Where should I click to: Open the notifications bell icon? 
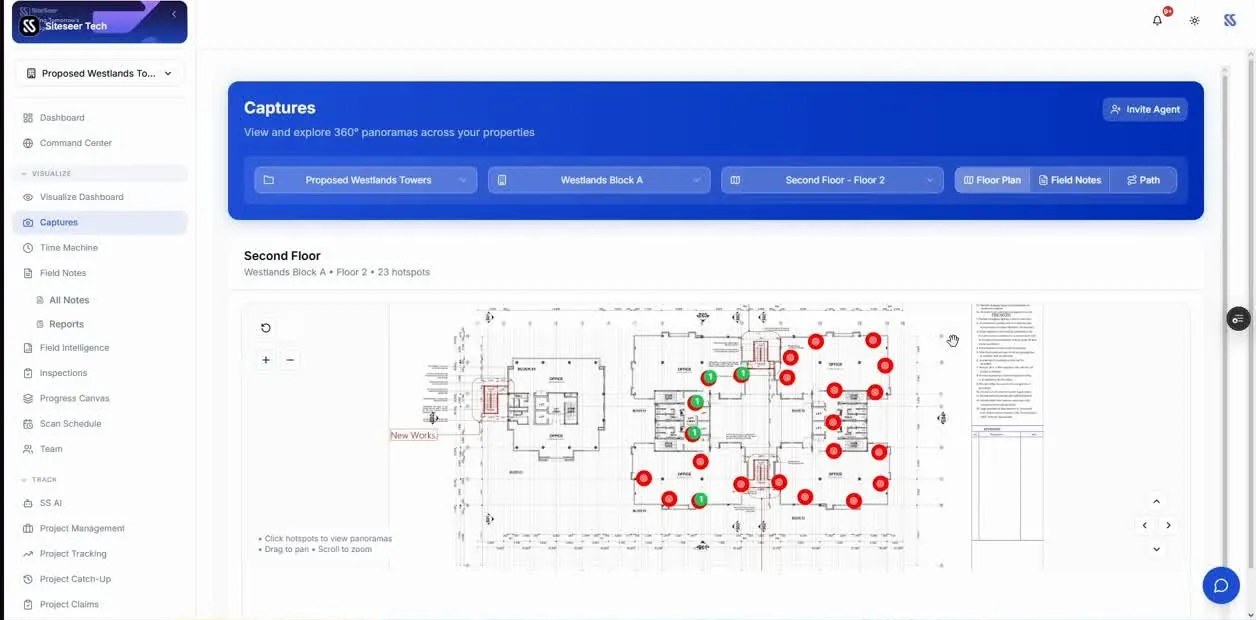click(x=1158, y=20)
